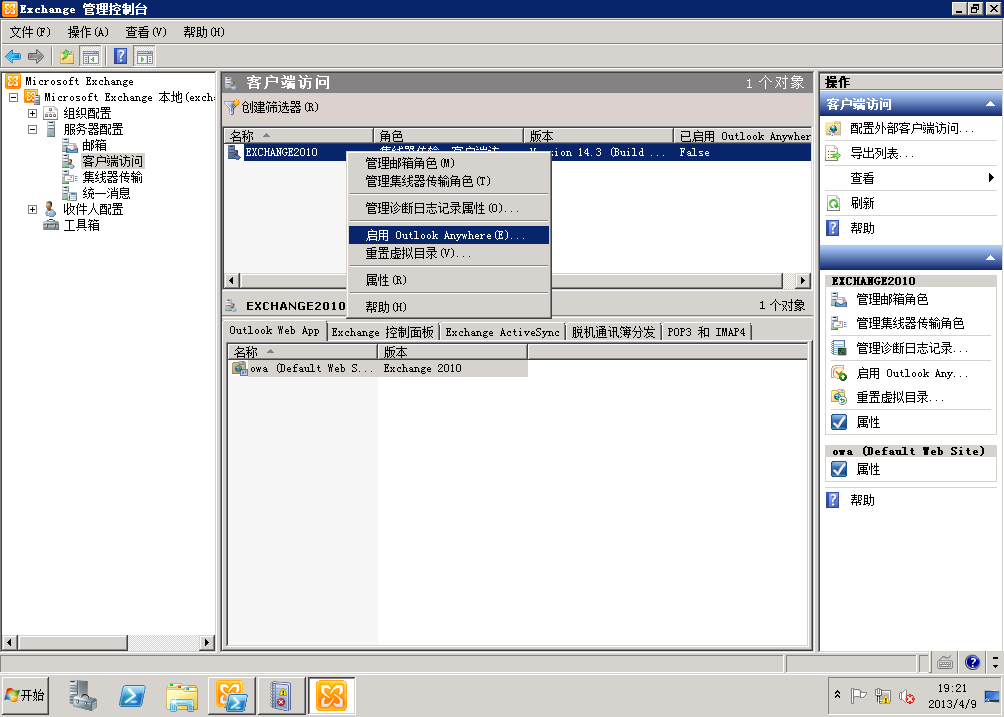Click the 管理集线器传输角色 icon in actions pane
Viewport: 1004px width, 717px height.
(x=839, y=323)
